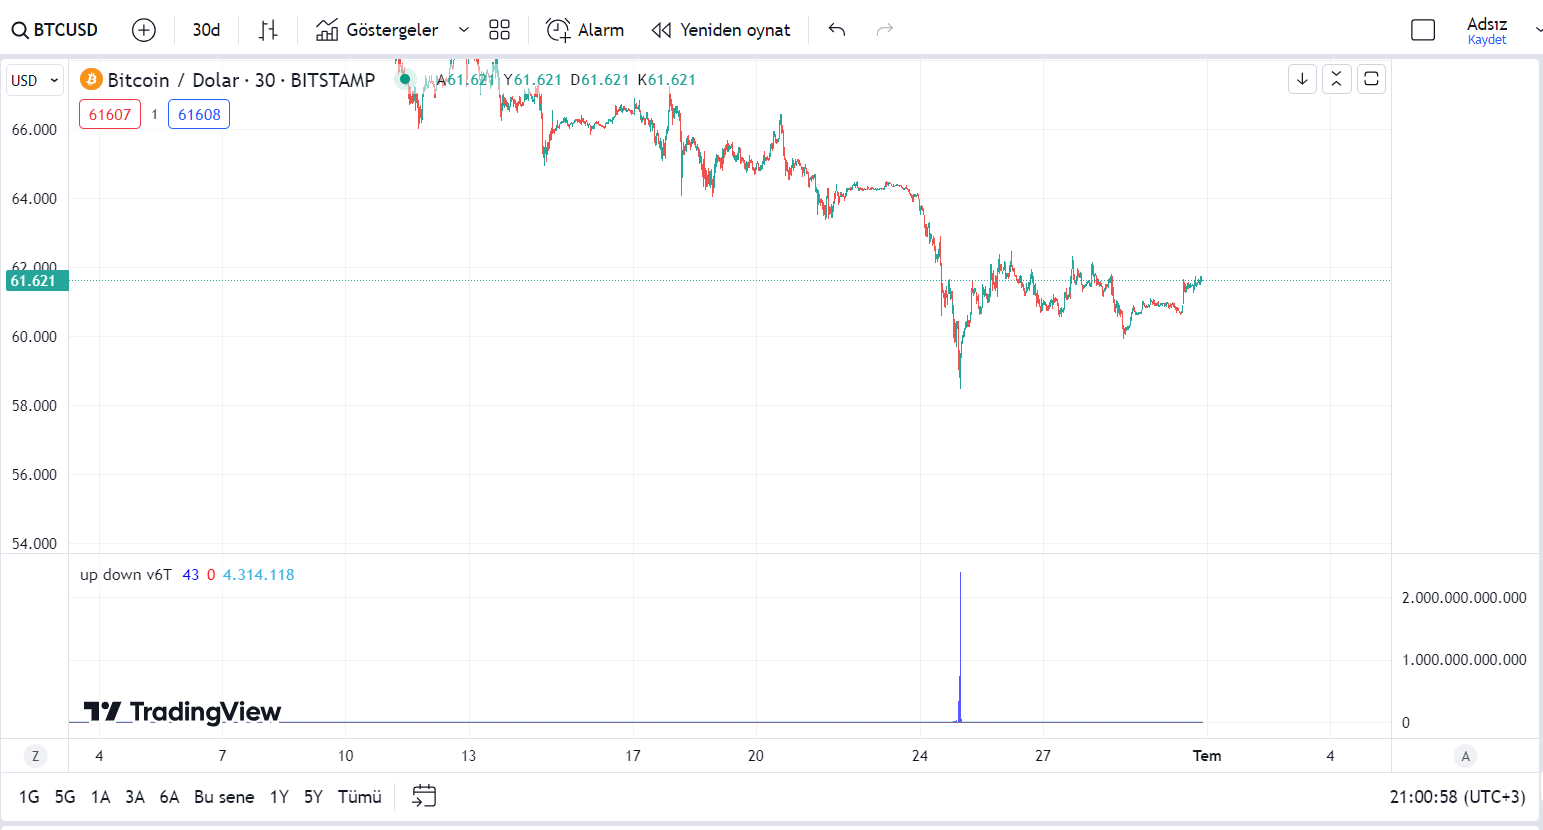Expand the favorite indicators chevron next to Göstergeler
The image size is (1543, 830).
tap(464, 30)
